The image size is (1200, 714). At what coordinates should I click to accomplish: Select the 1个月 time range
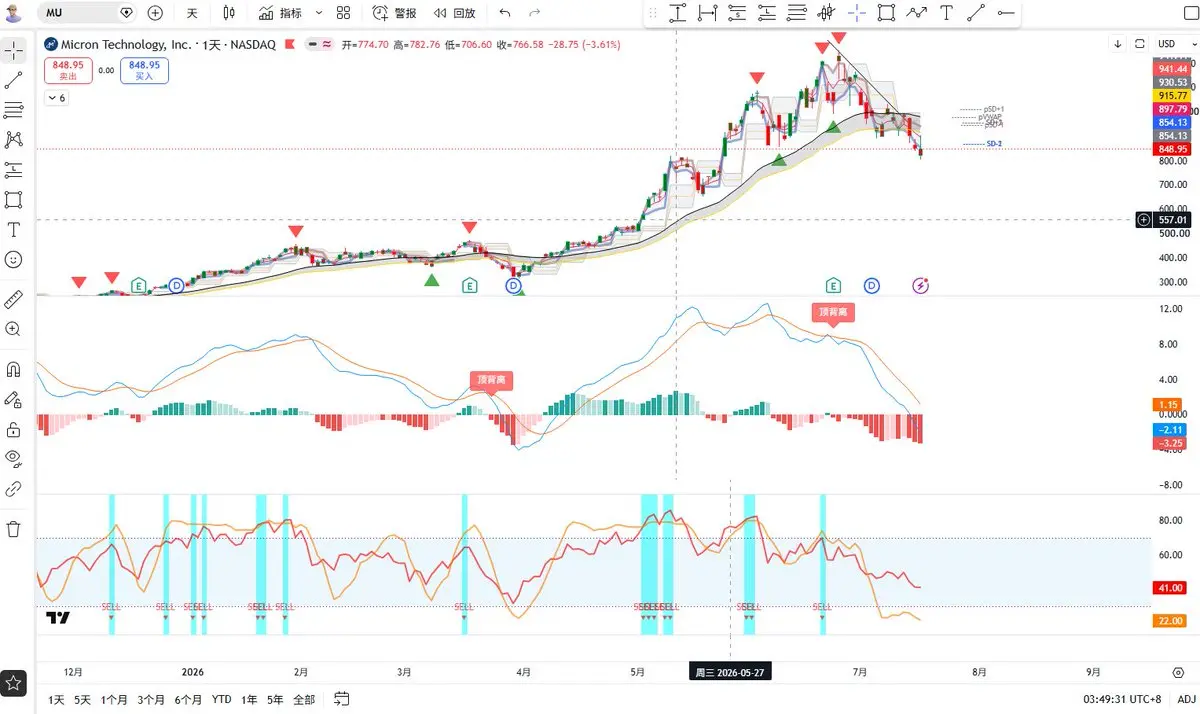[x=114, y=699]
